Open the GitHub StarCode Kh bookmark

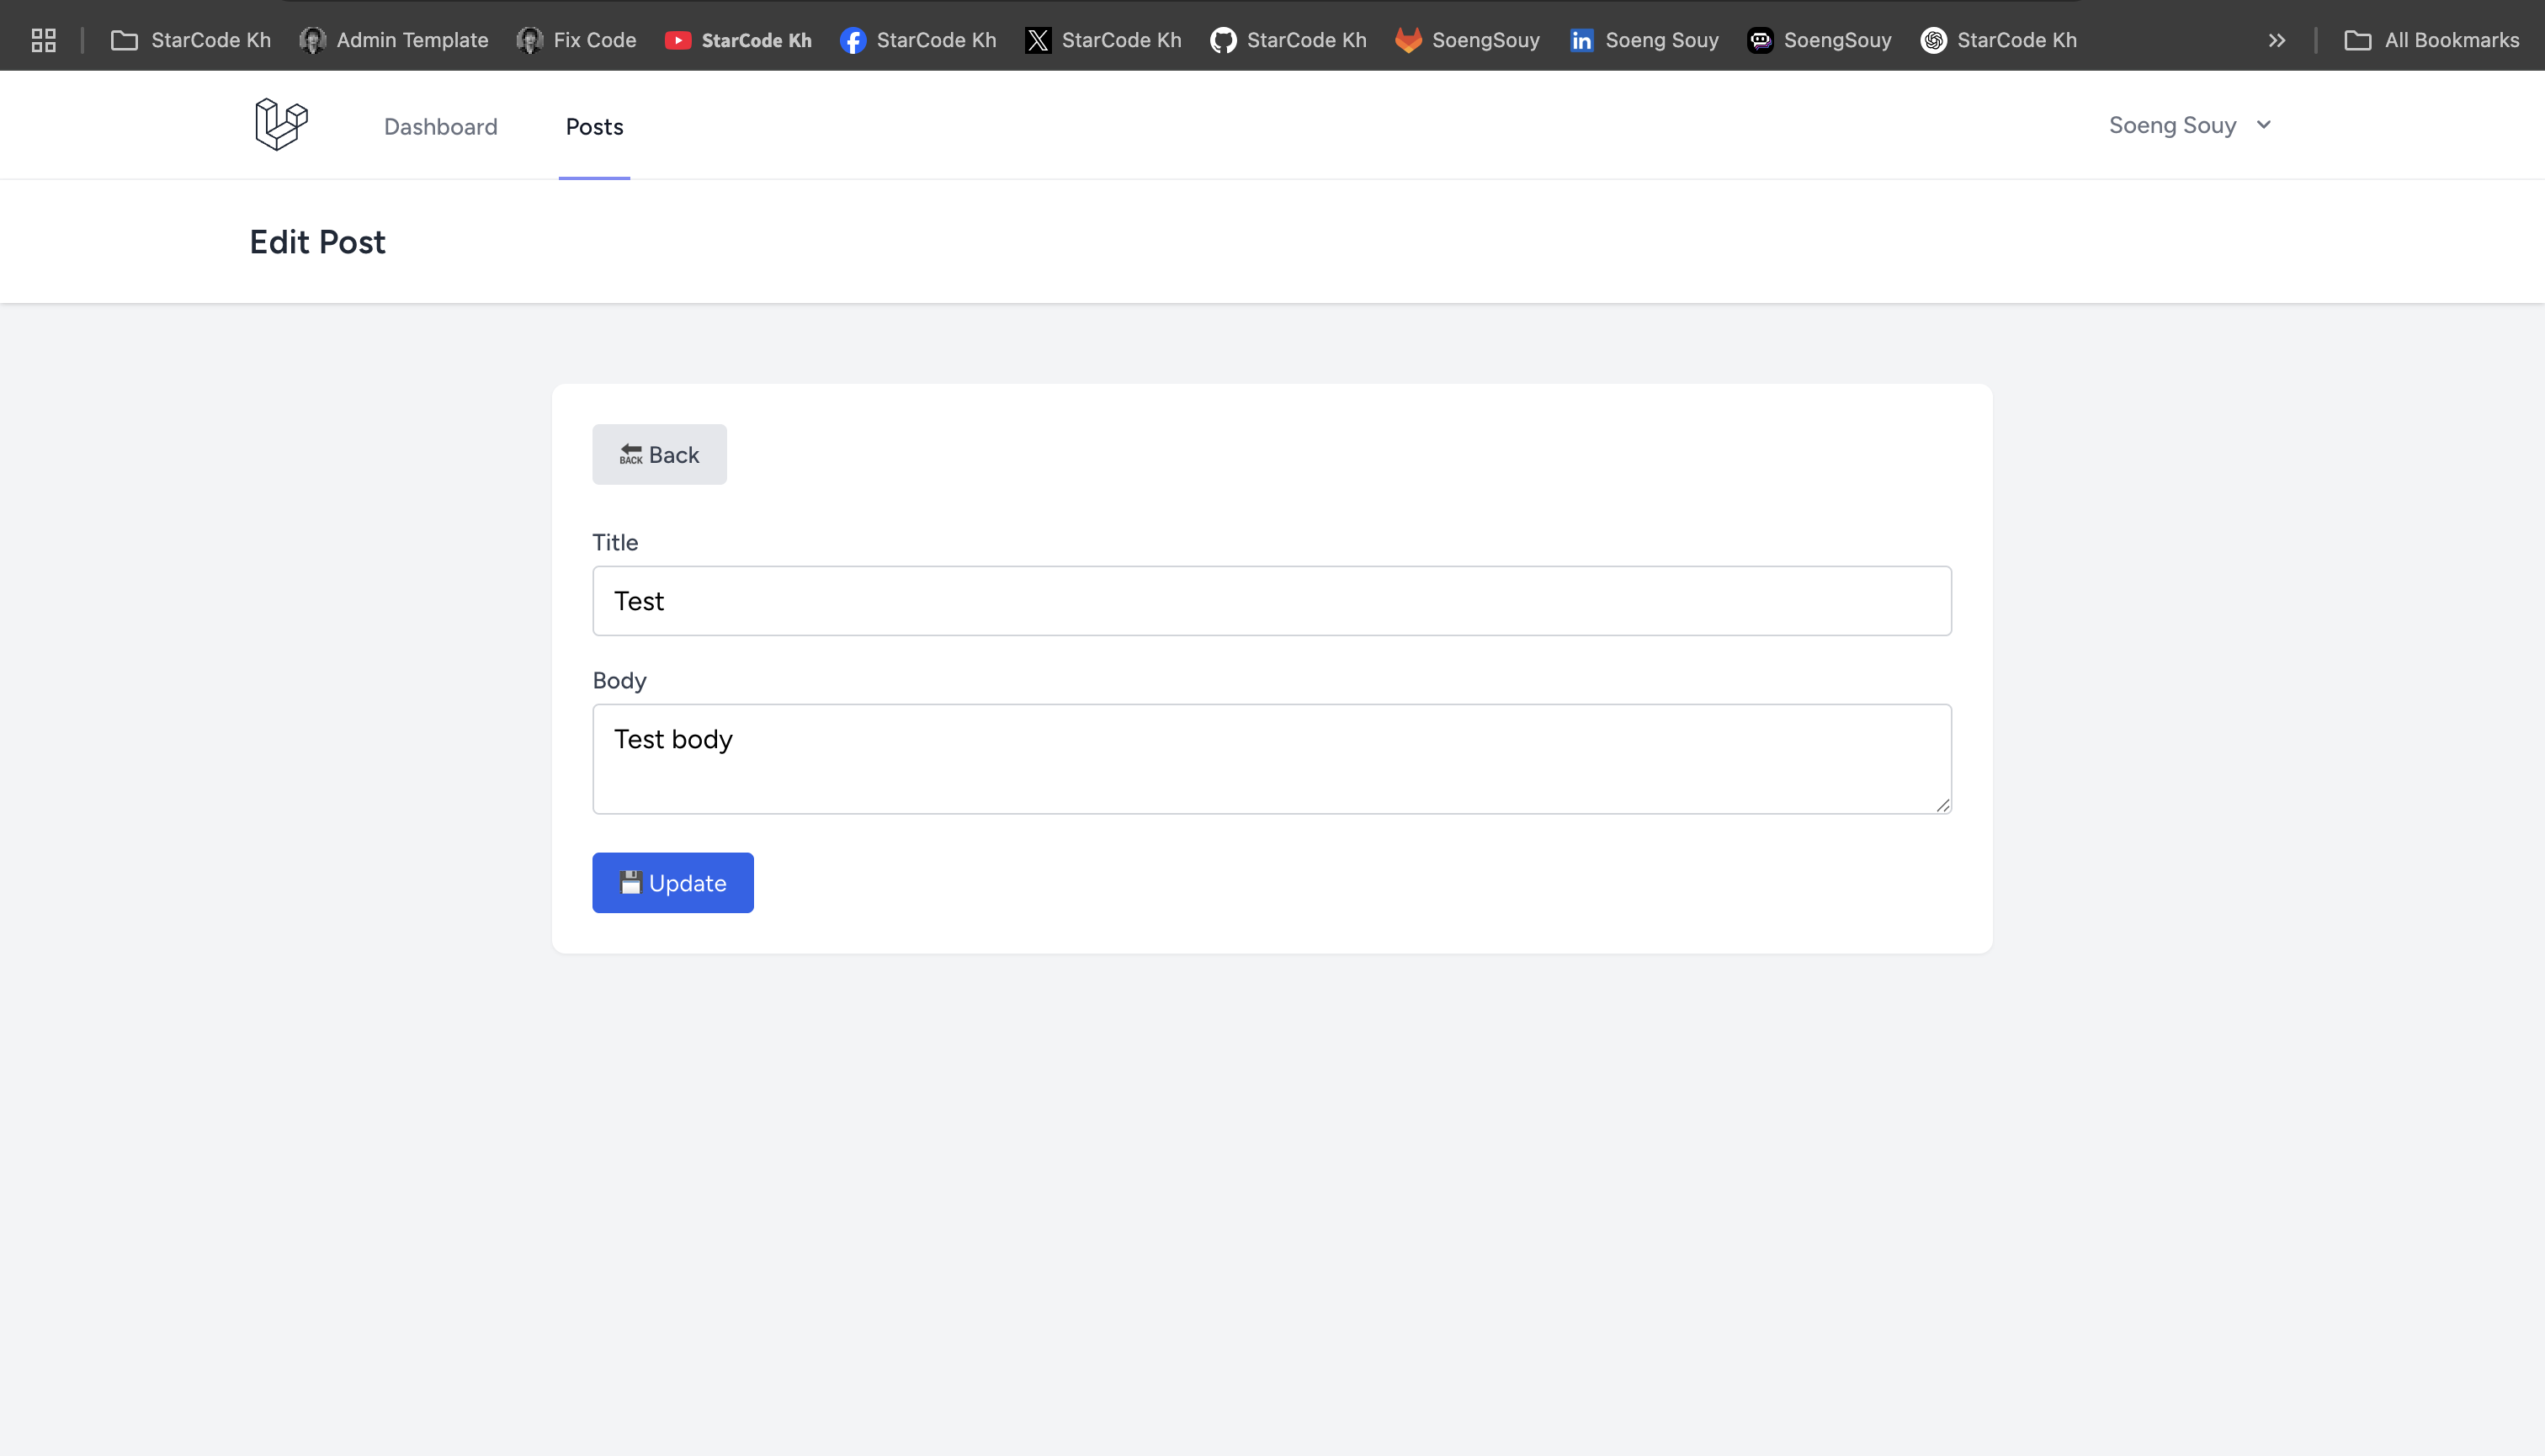pyautogui.click(x=1287, y=40)
